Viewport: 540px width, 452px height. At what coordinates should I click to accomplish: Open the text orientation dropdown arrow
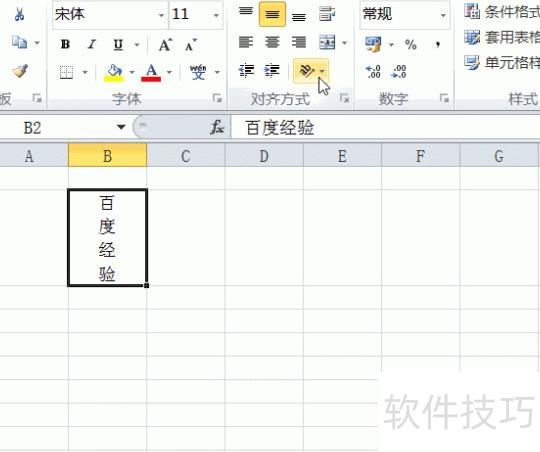(322, 71)
